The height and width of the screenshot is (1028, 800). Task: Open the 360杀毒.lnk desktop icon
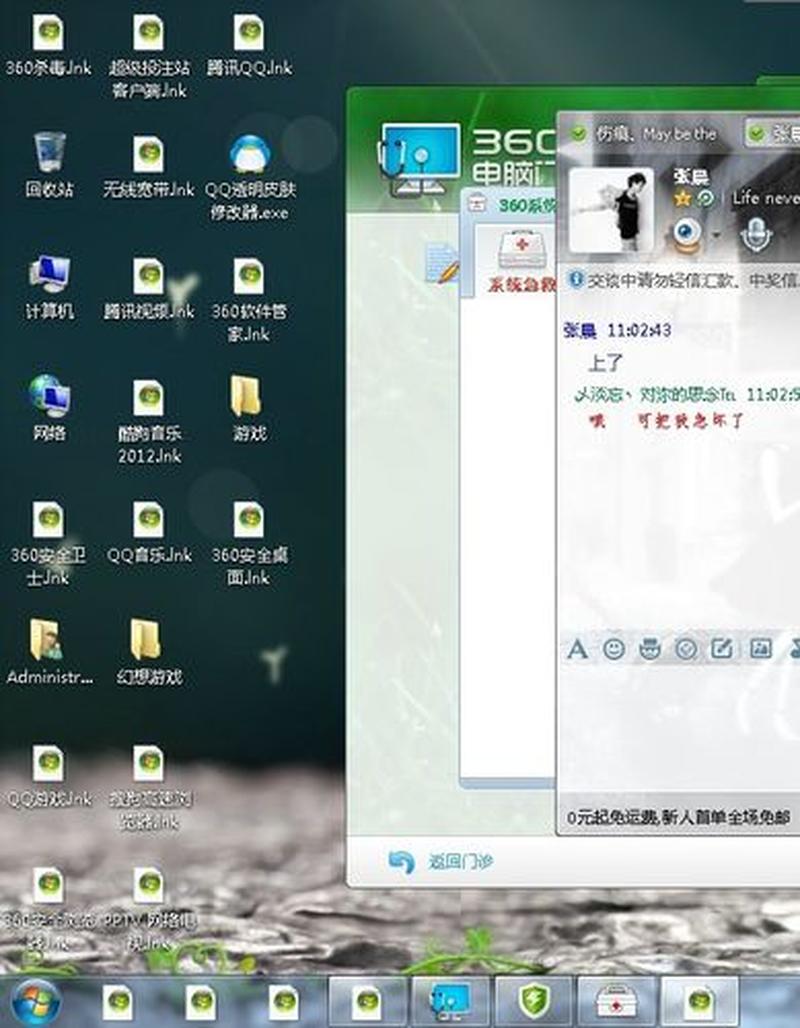point(49,45)
